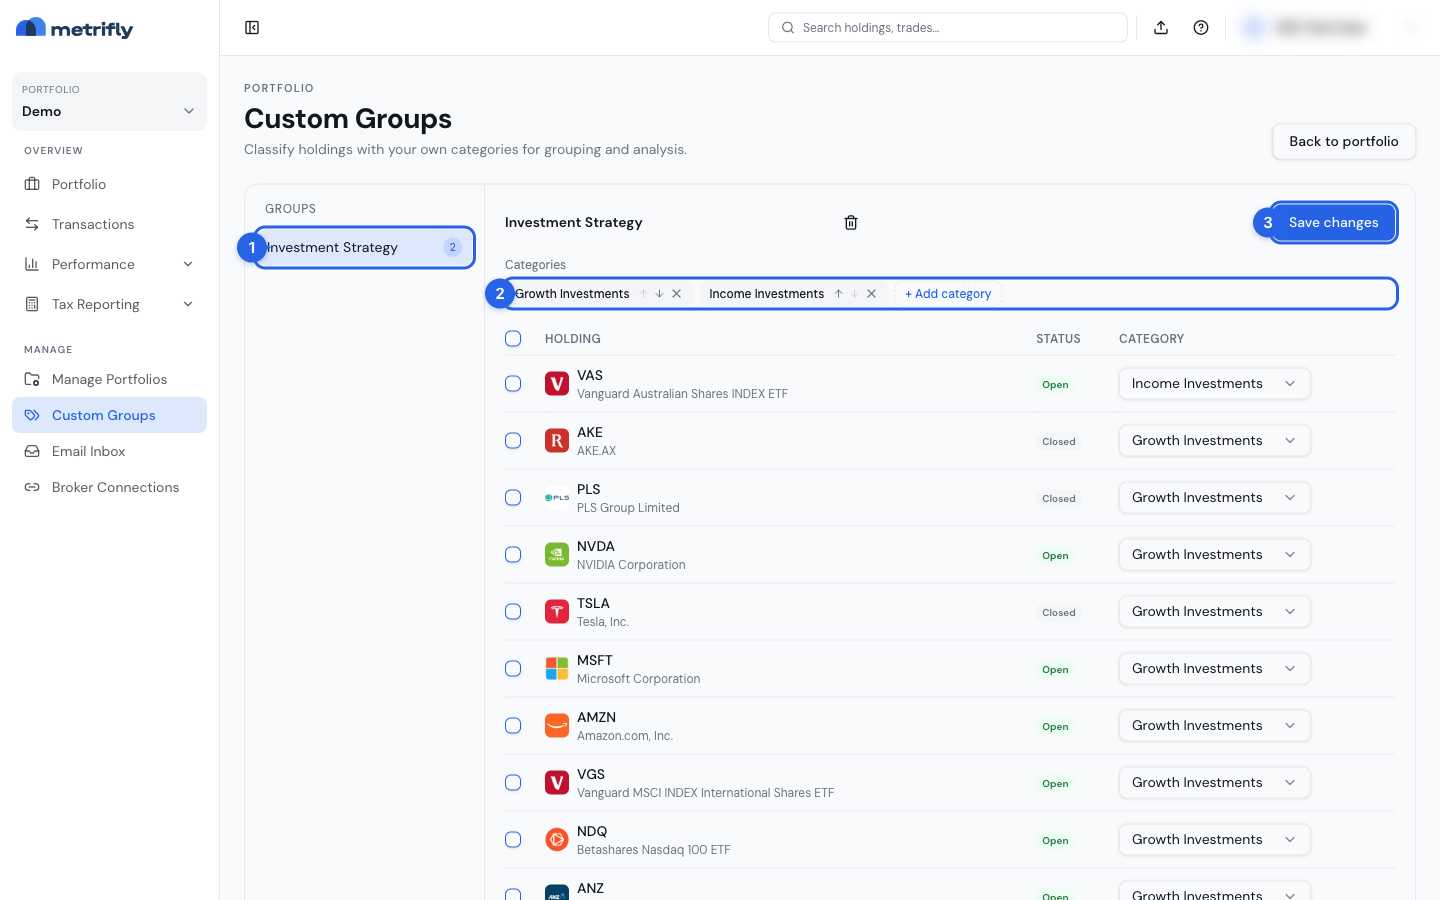Select the Investment Strategy group

tap(364, 248)
